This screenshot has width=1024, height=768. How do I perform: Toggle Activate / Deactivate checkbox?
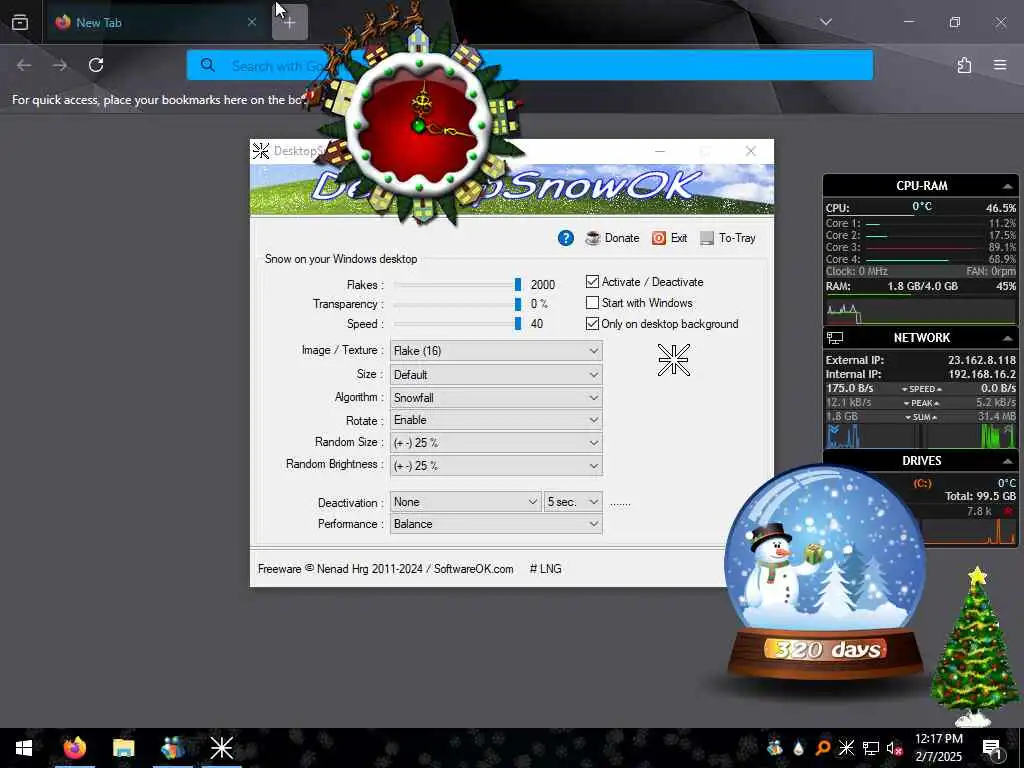coord(592,281)
